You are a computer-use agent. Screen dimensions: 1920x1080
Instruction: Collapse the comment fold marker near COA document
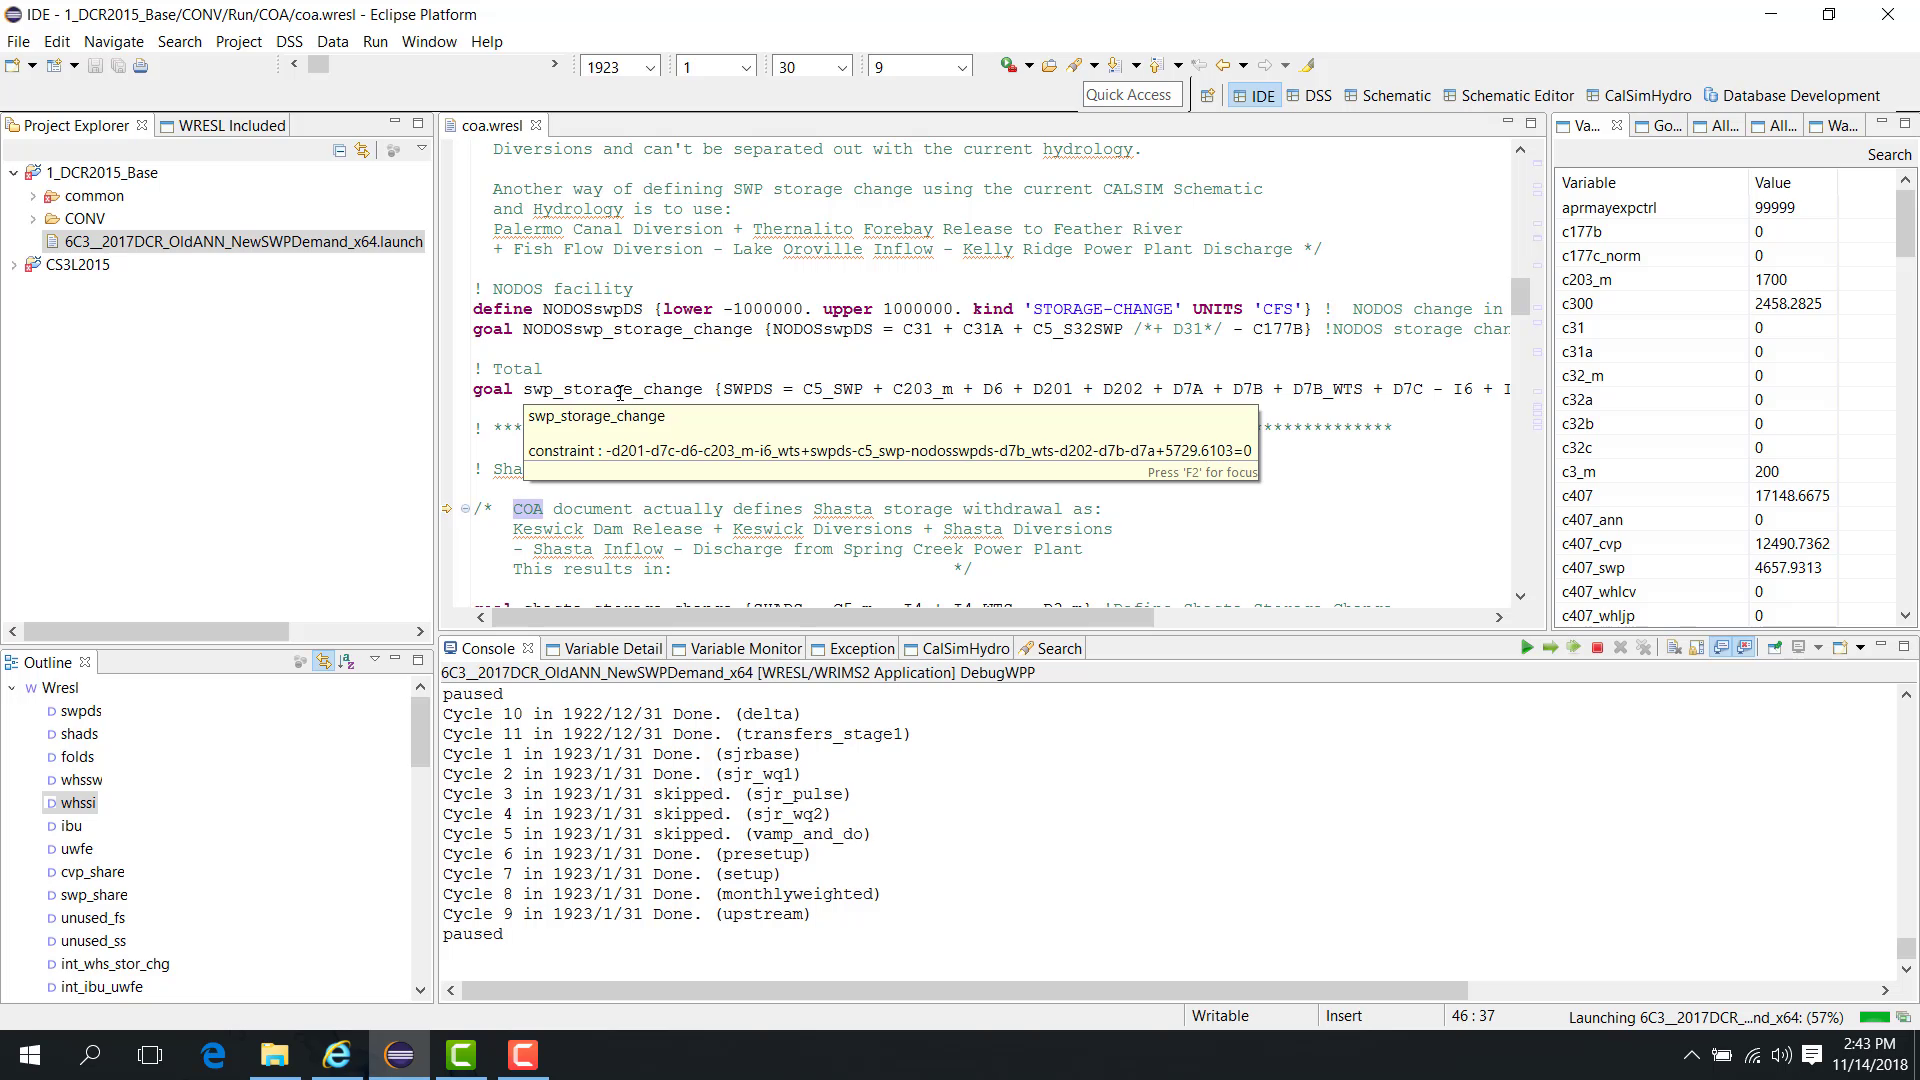pos(465,509)
